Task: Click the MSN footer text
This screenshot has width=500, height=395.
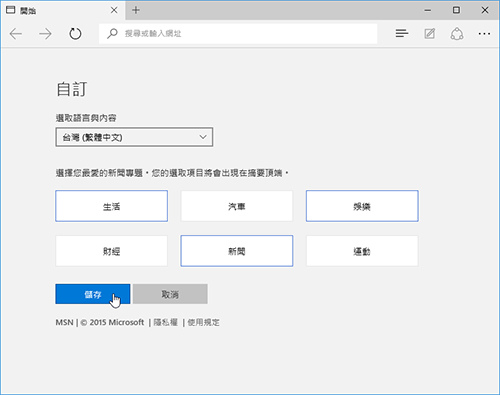Action: 64,322
